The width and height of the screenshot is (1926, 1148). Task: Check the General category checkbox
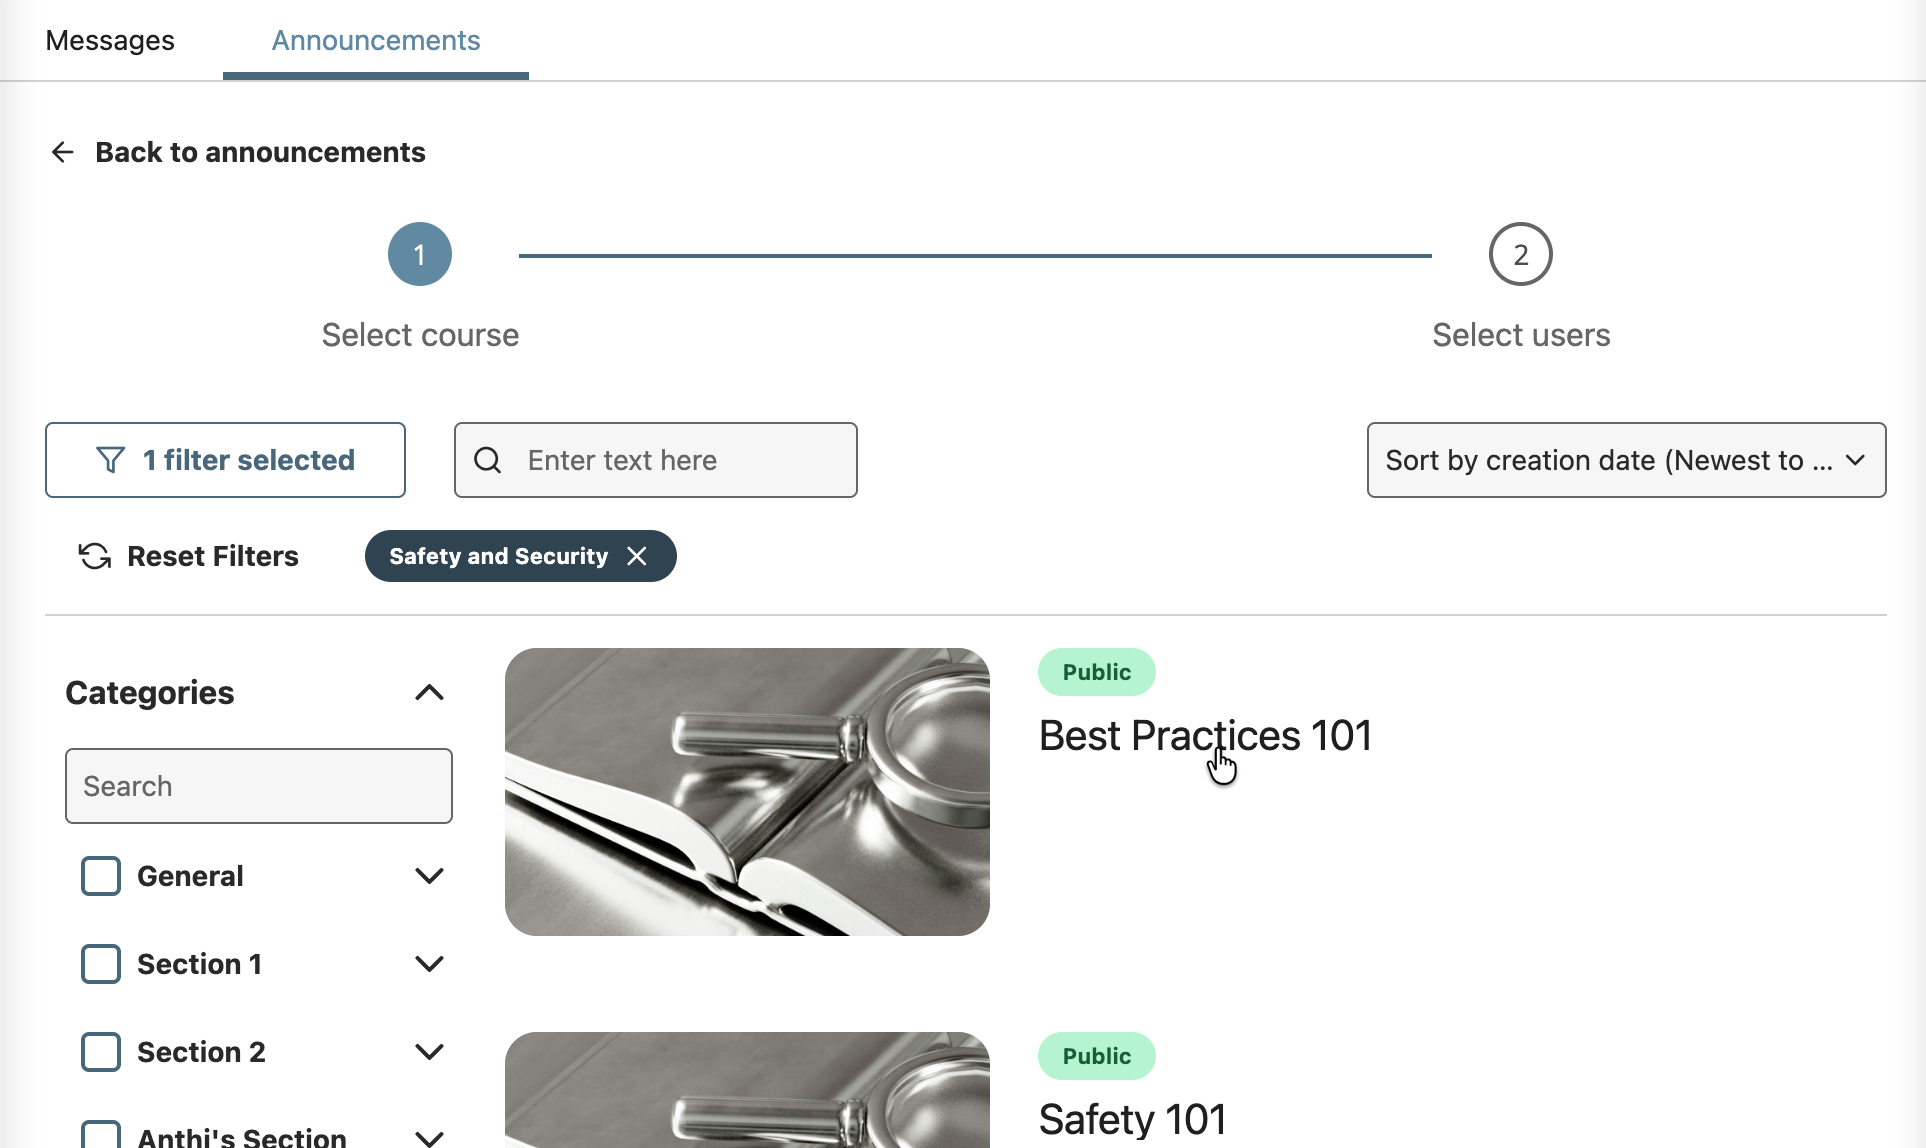[101, 876]
